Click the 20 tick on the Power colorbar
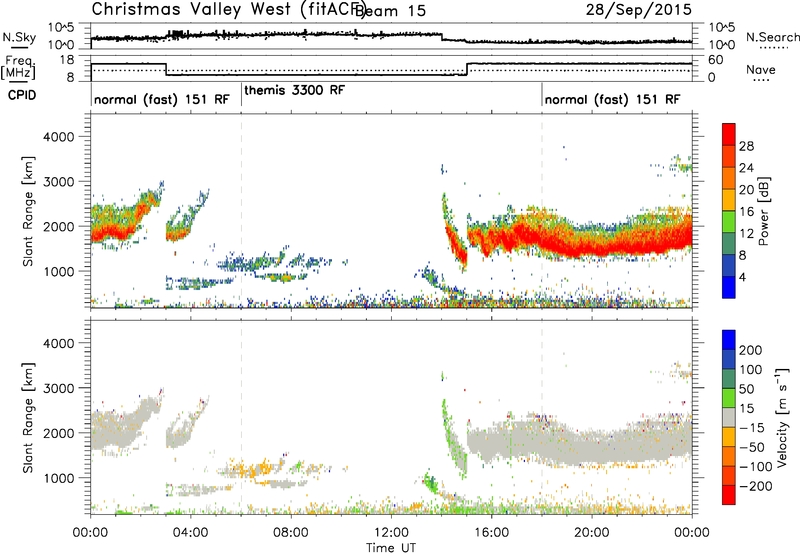Screen dimensions: 800x554 (x=746, y=190)
